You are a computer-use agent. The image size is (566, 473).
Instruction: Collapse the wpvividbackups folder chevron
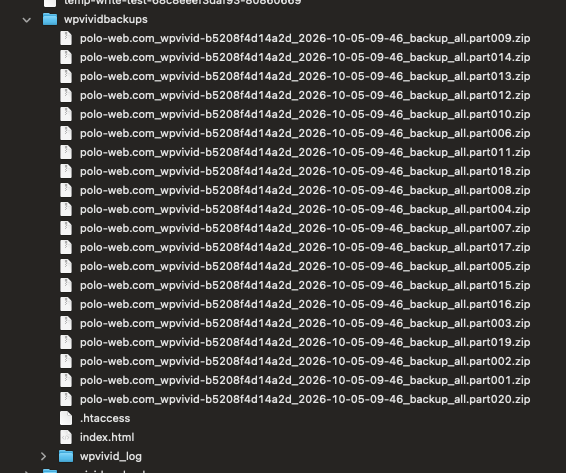pyautogui.click(x=27, y=20)
